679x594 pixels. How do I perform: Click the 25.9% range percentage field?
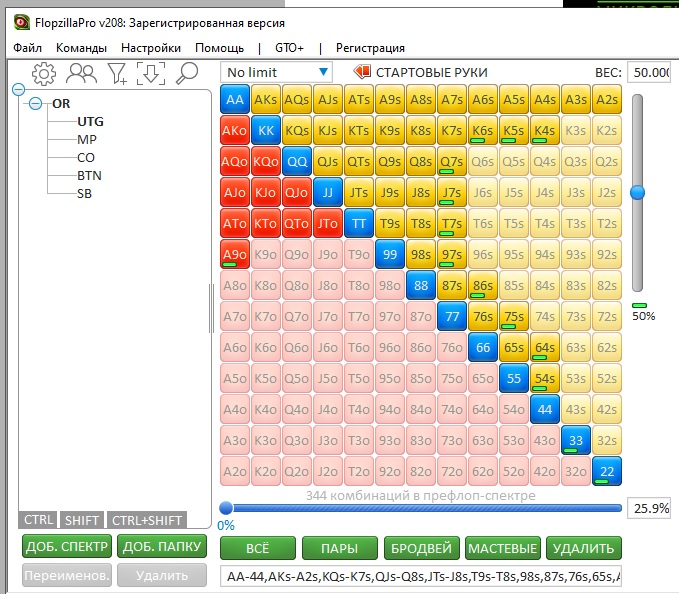pyautogui.click(x=649, y=508)
